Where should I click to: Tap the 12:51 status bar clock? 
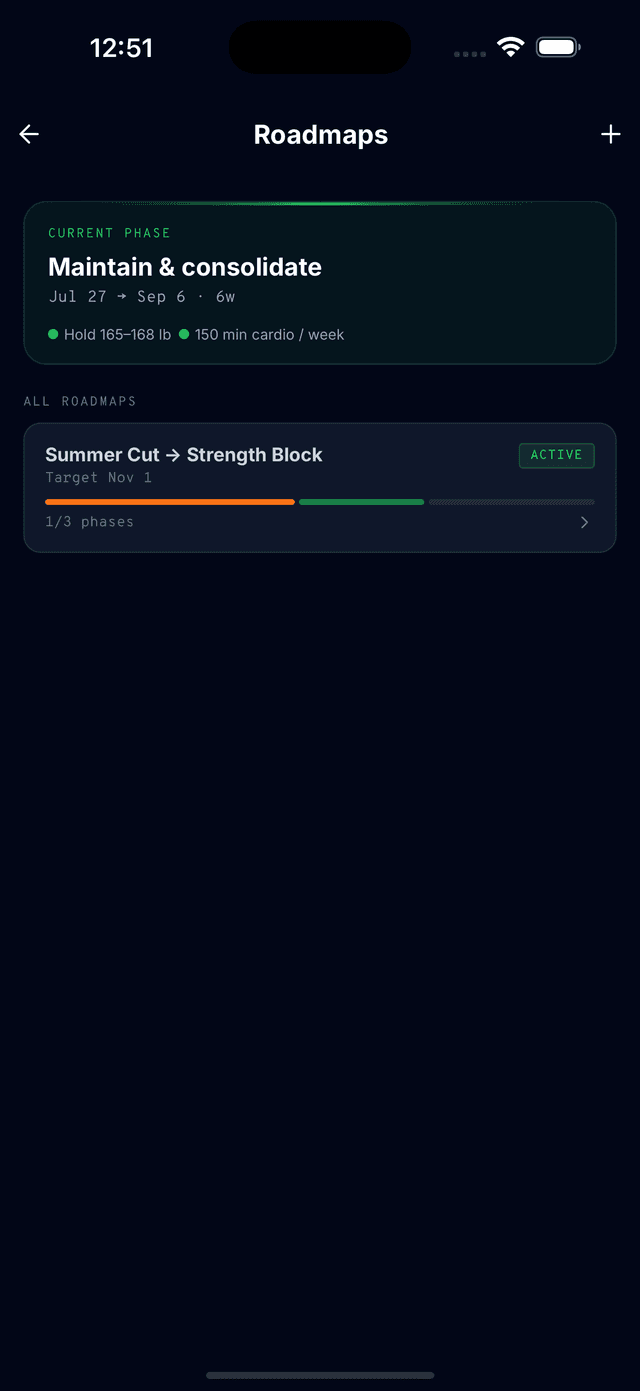[121, 48]
